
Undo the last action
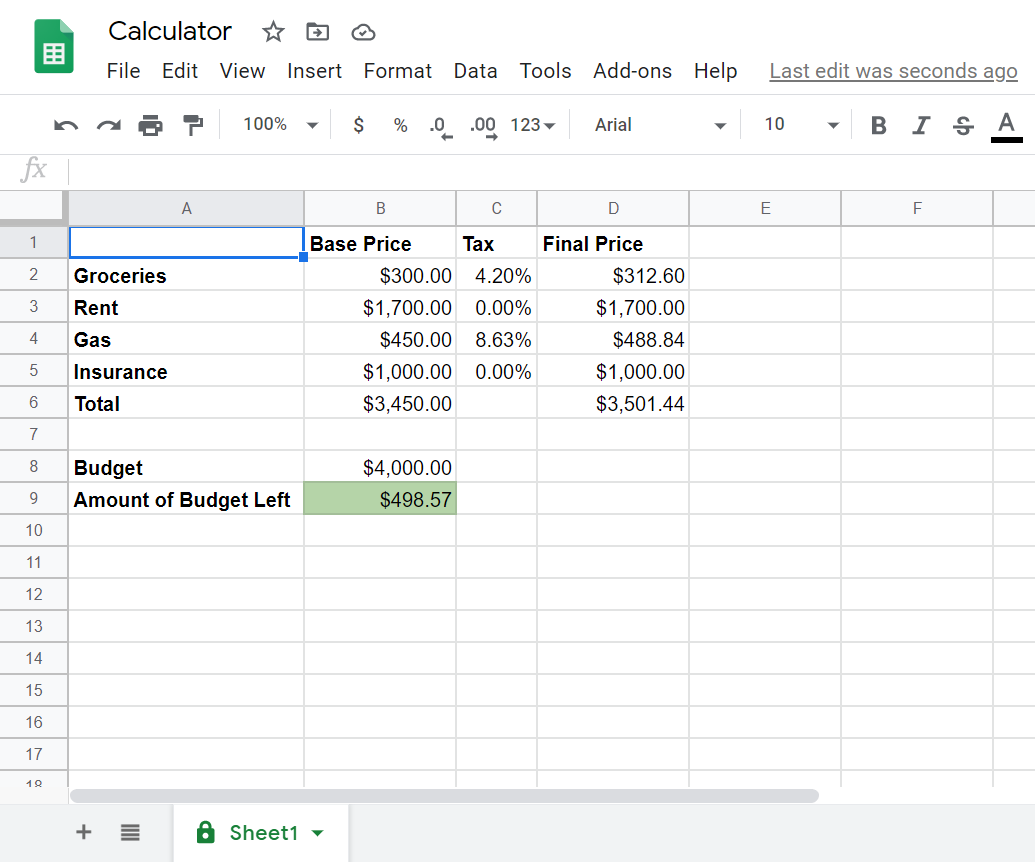point(65,124)
